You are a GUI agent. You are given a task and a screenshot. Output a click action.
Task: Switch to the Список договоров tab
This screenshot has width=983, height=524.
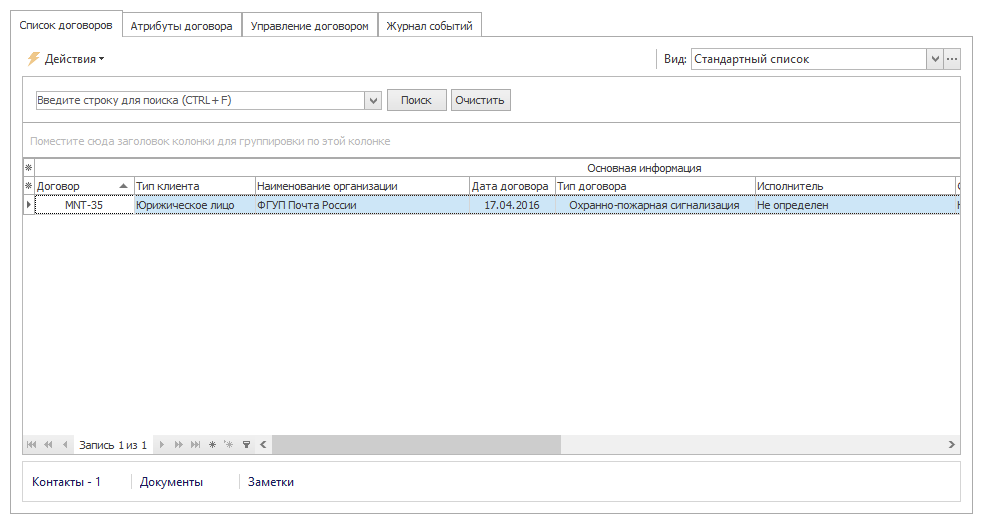(x=66, y=25)
